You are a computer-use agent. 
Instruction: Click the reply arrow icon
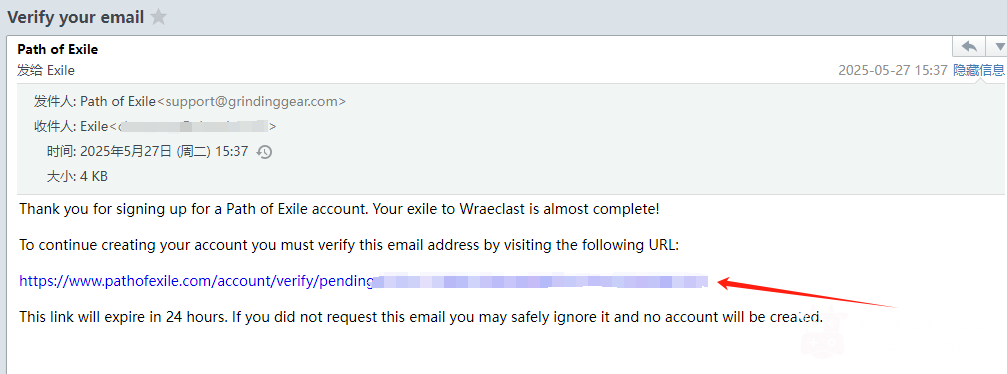969,47
